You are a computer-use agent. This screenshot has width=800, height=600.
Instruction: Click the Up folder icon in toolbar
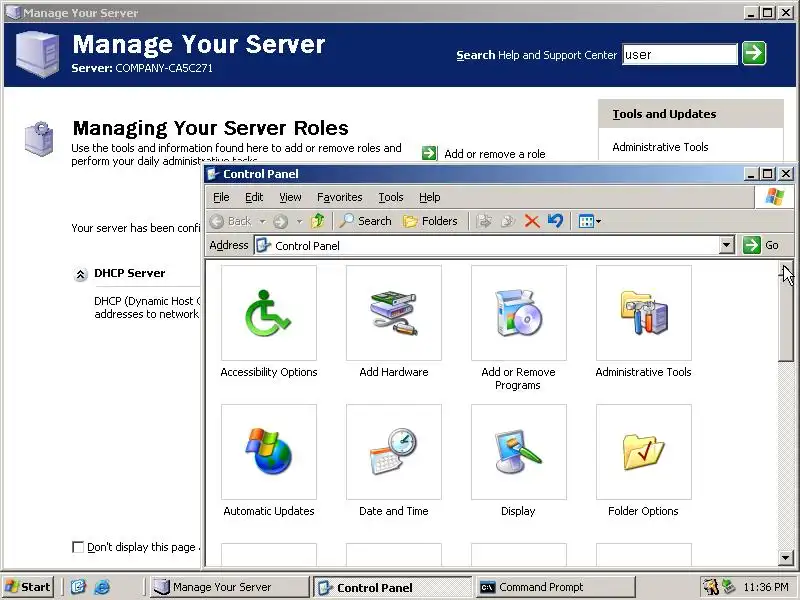coord(318,221)
